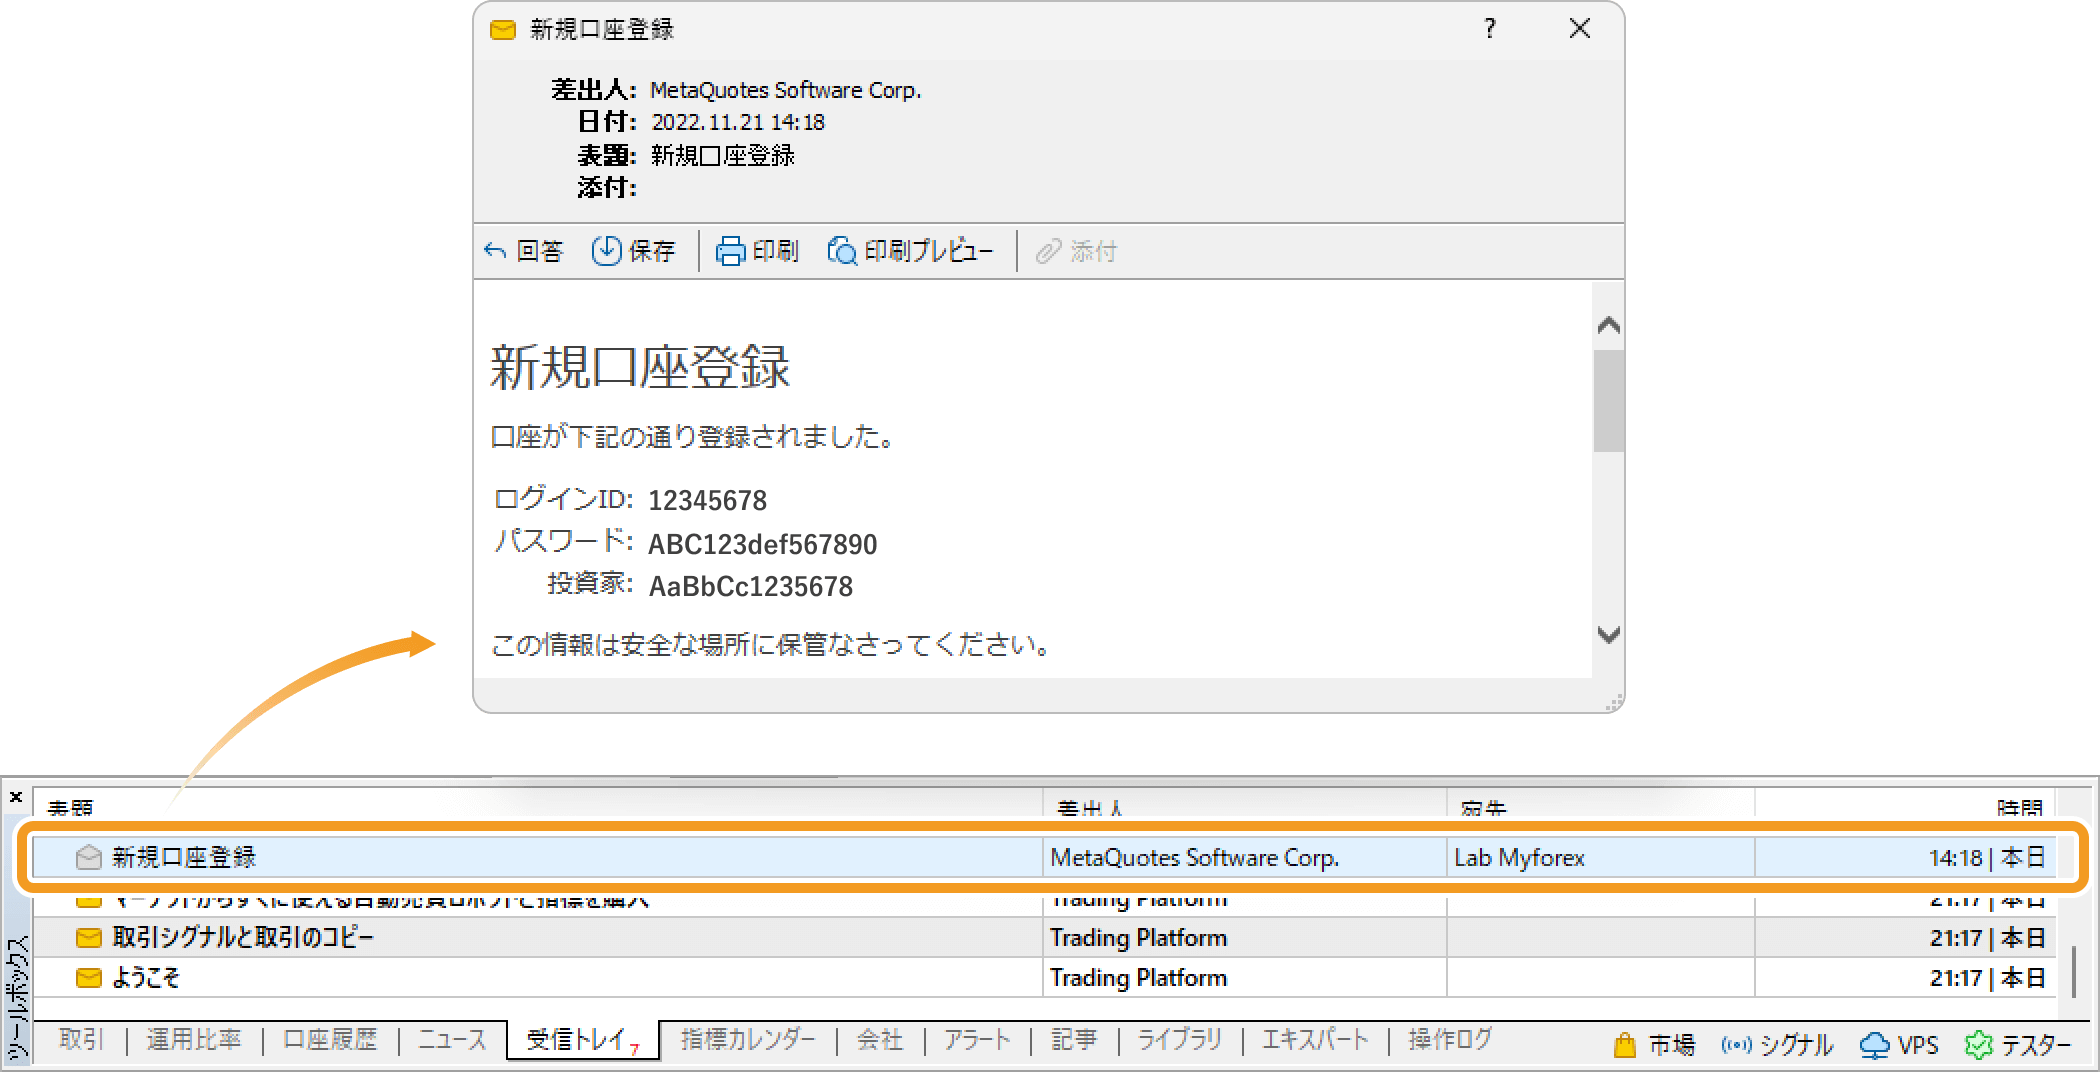Switch to the ニュース tab

[452, 1040]
